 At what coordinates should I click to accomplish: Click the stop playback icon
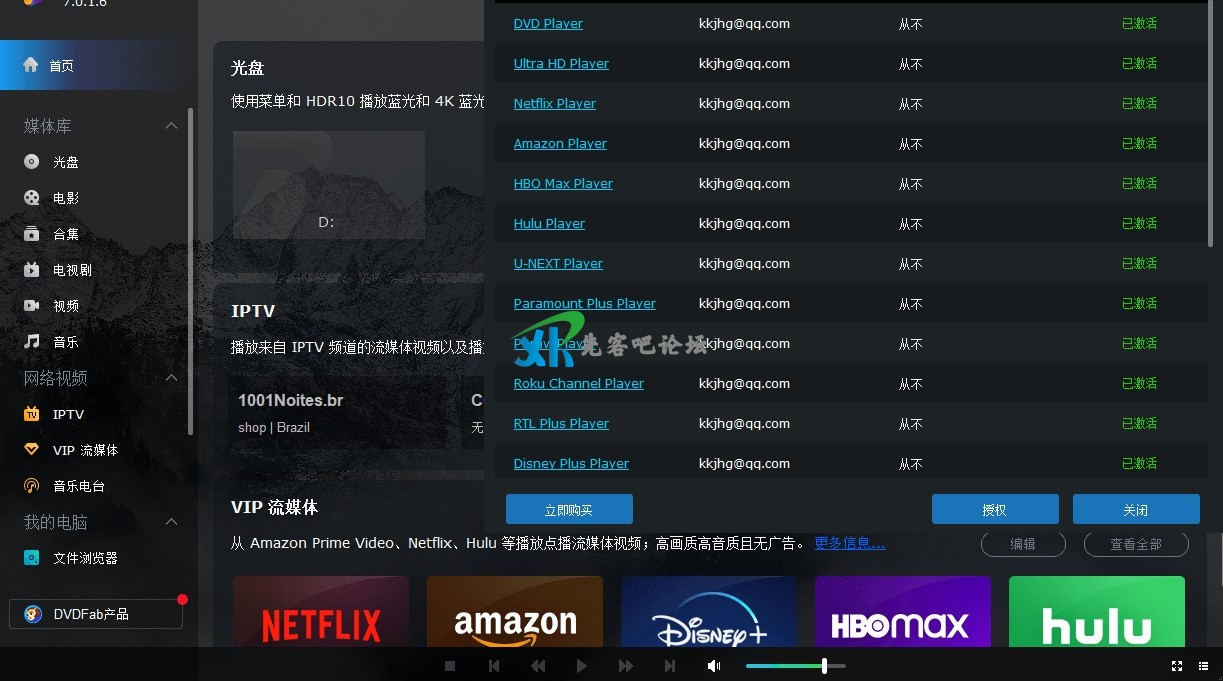(x=450, y=665)
